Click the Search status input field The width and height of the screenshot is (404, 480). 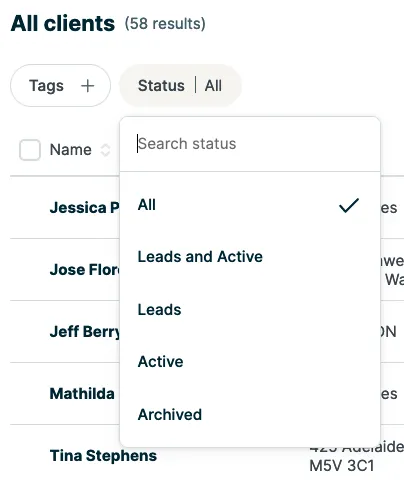[250, 144]
